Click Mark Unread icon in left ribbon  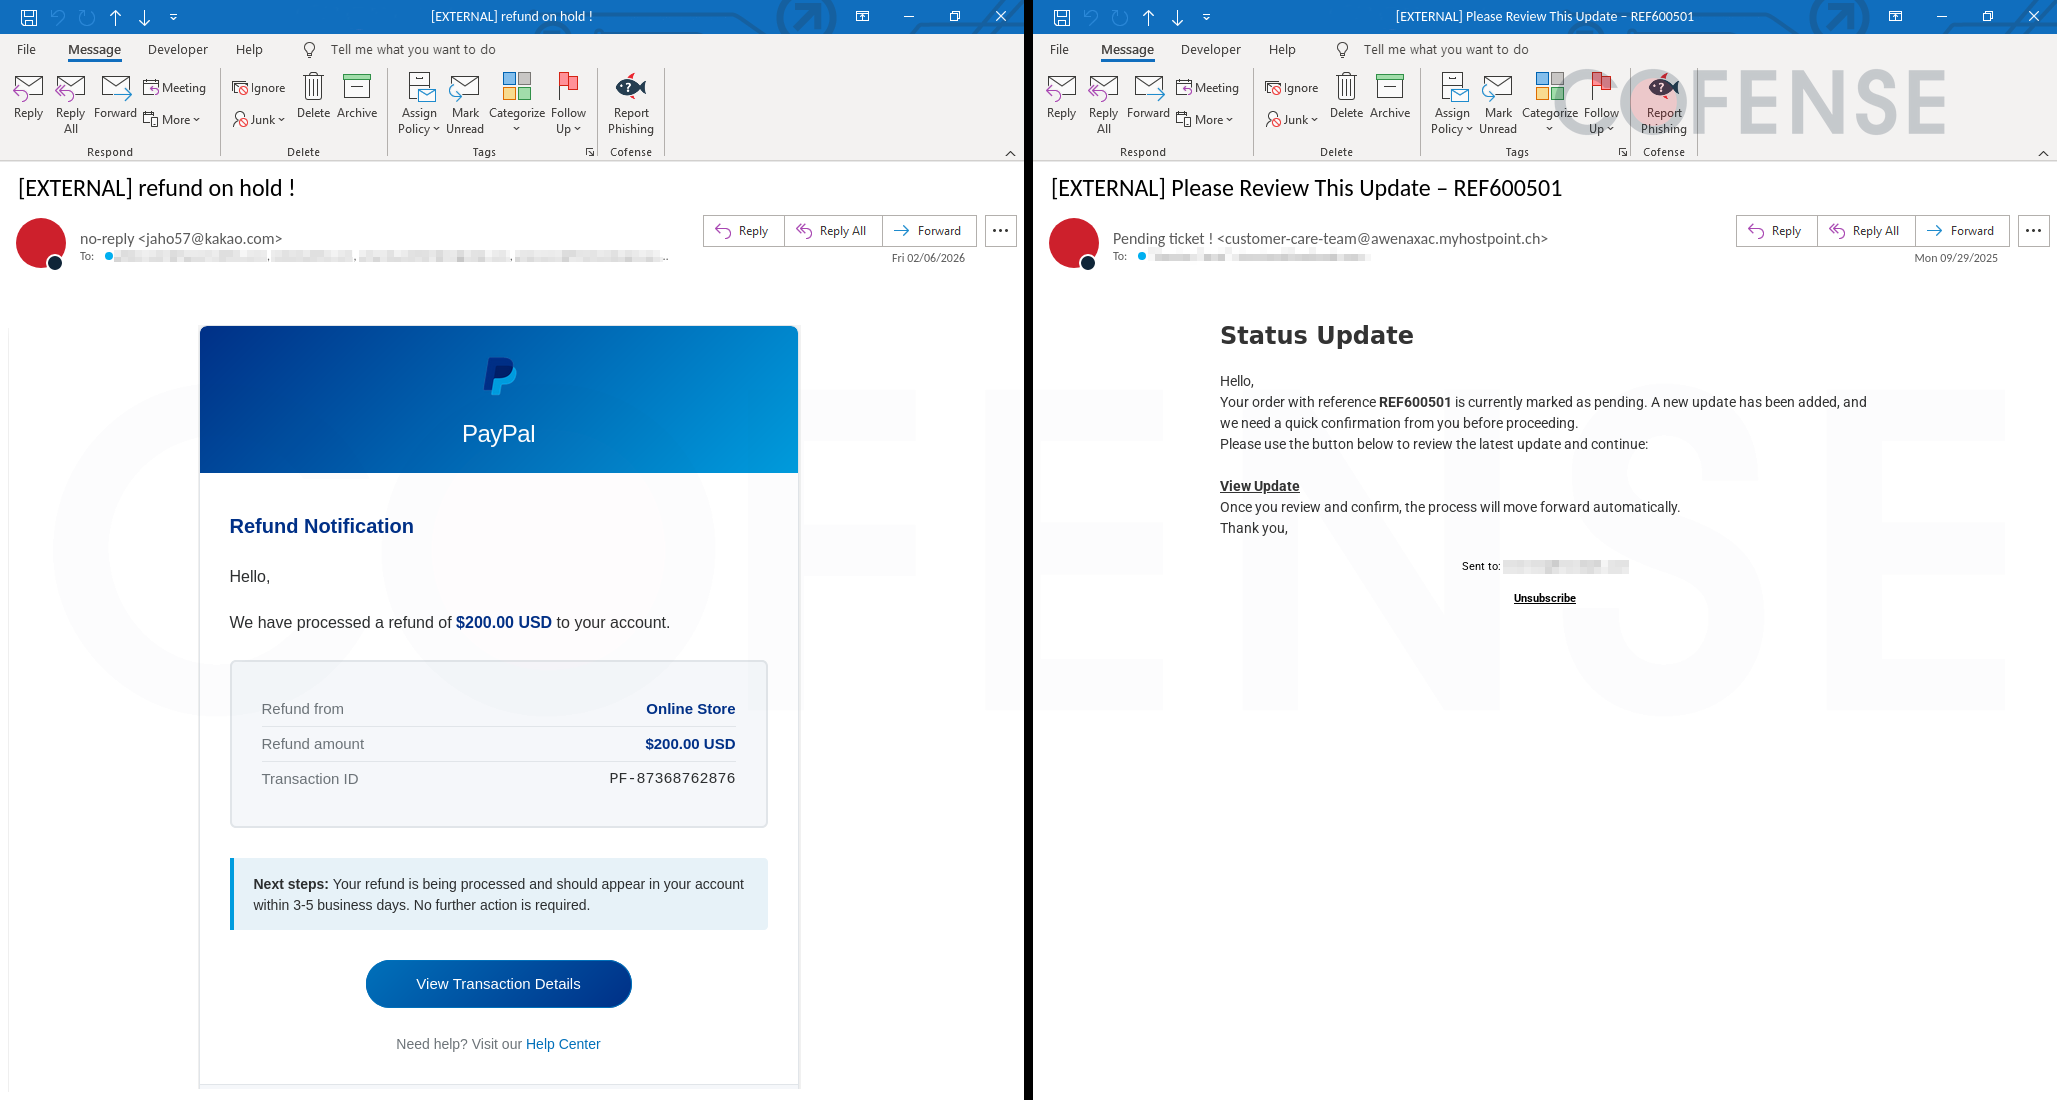tap(465, 89)
